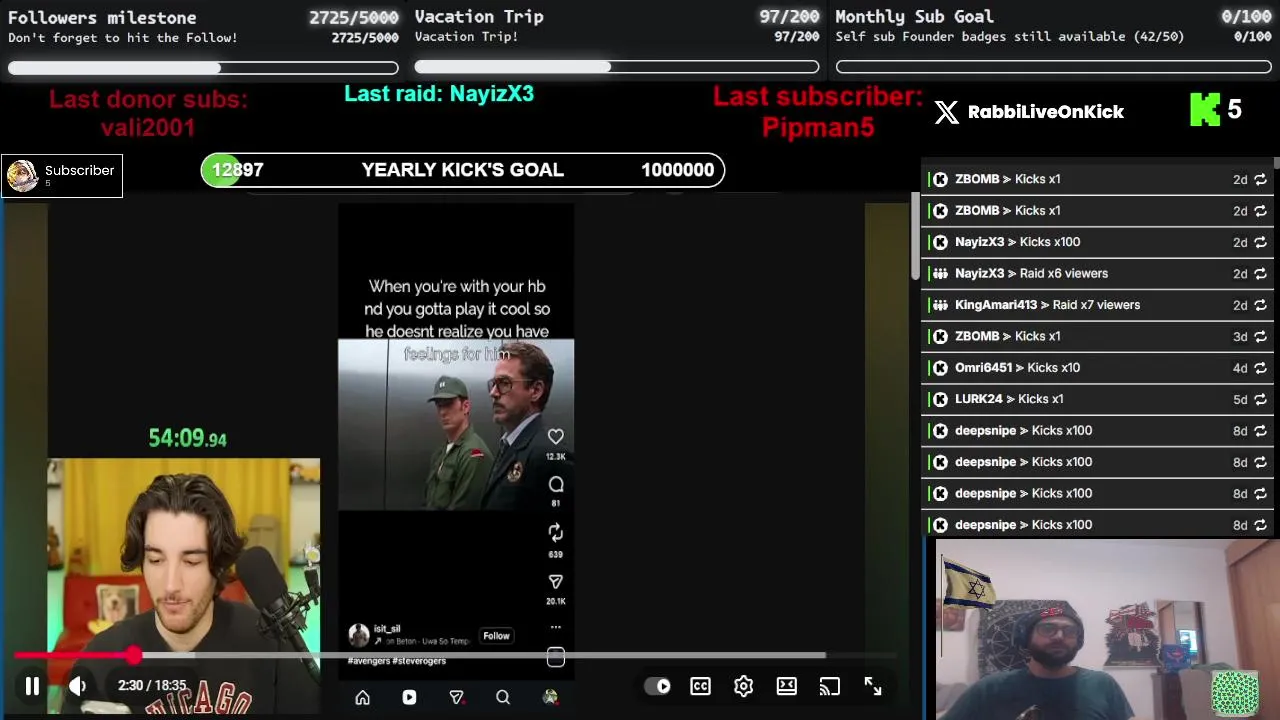Select KingAmari413 Raid x7 viewers row
1280x720 pixels.
point(1097,305)
